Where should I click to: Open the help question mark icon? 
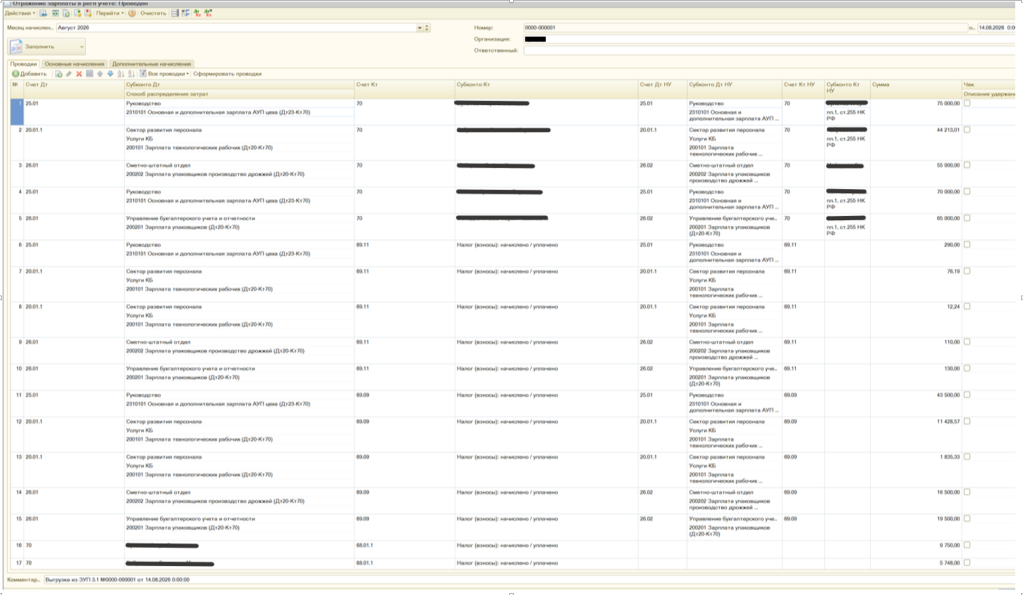point(132,13)
